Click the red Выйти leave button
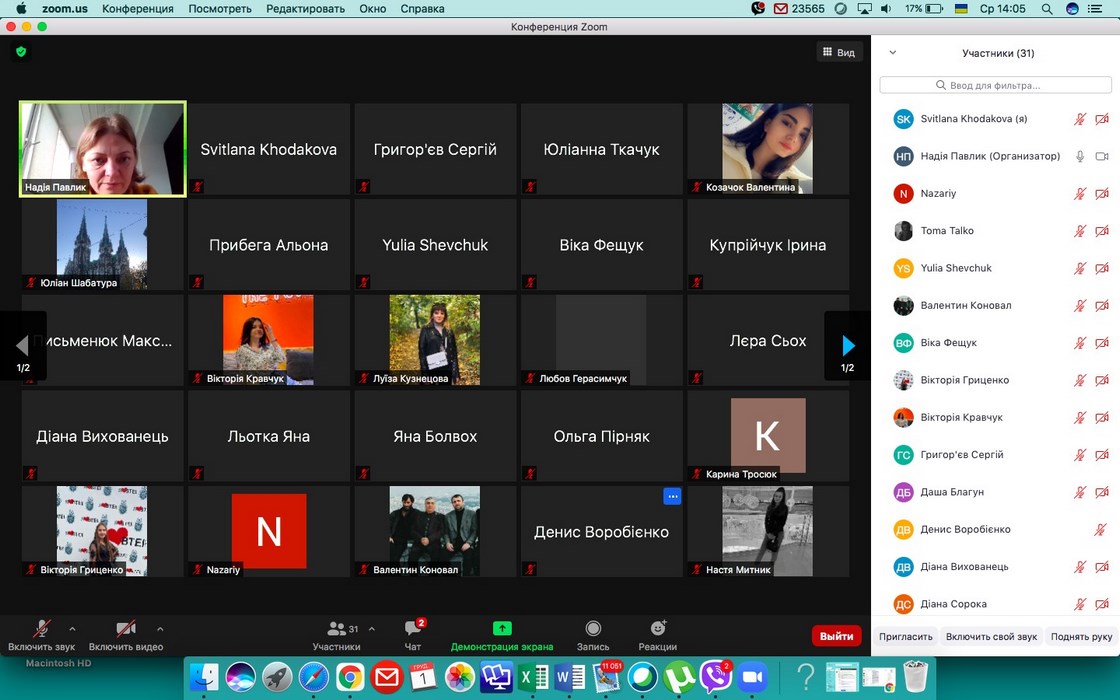 pyautogui.click(x=836, y=636)
